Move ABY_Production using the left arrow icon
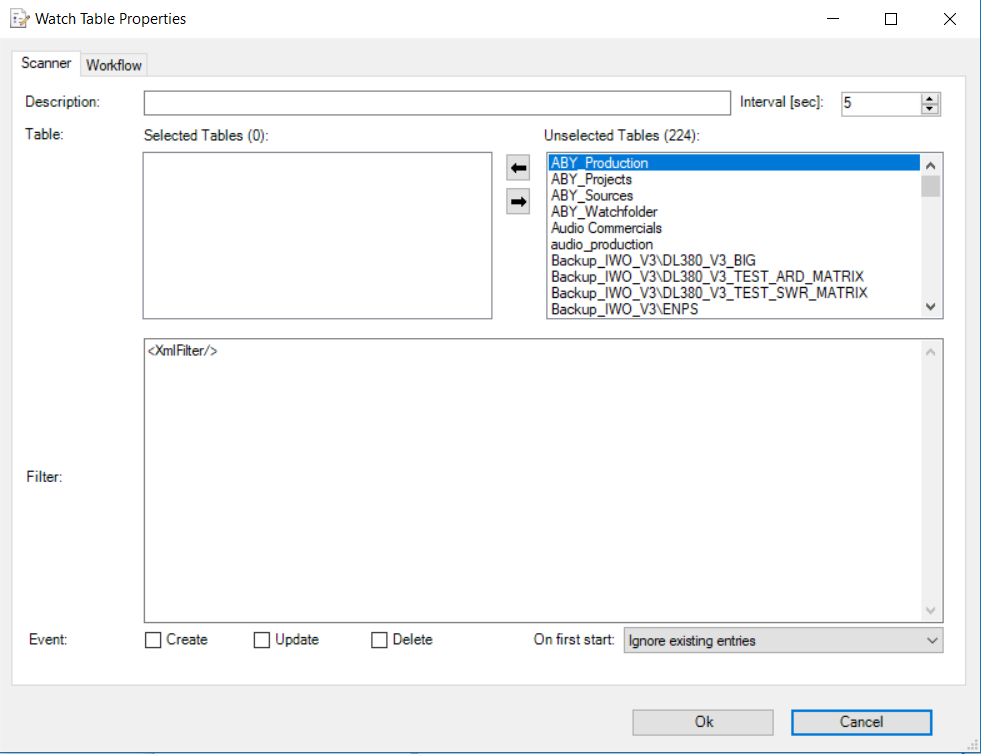The width and height of the screenshot is (981, 754). click(x=517, y=167)
